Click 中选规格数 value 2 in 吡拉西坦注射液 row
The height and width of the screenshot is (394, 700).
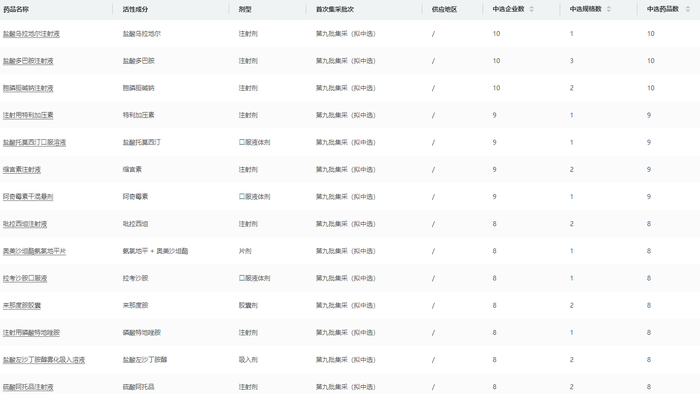571,224
